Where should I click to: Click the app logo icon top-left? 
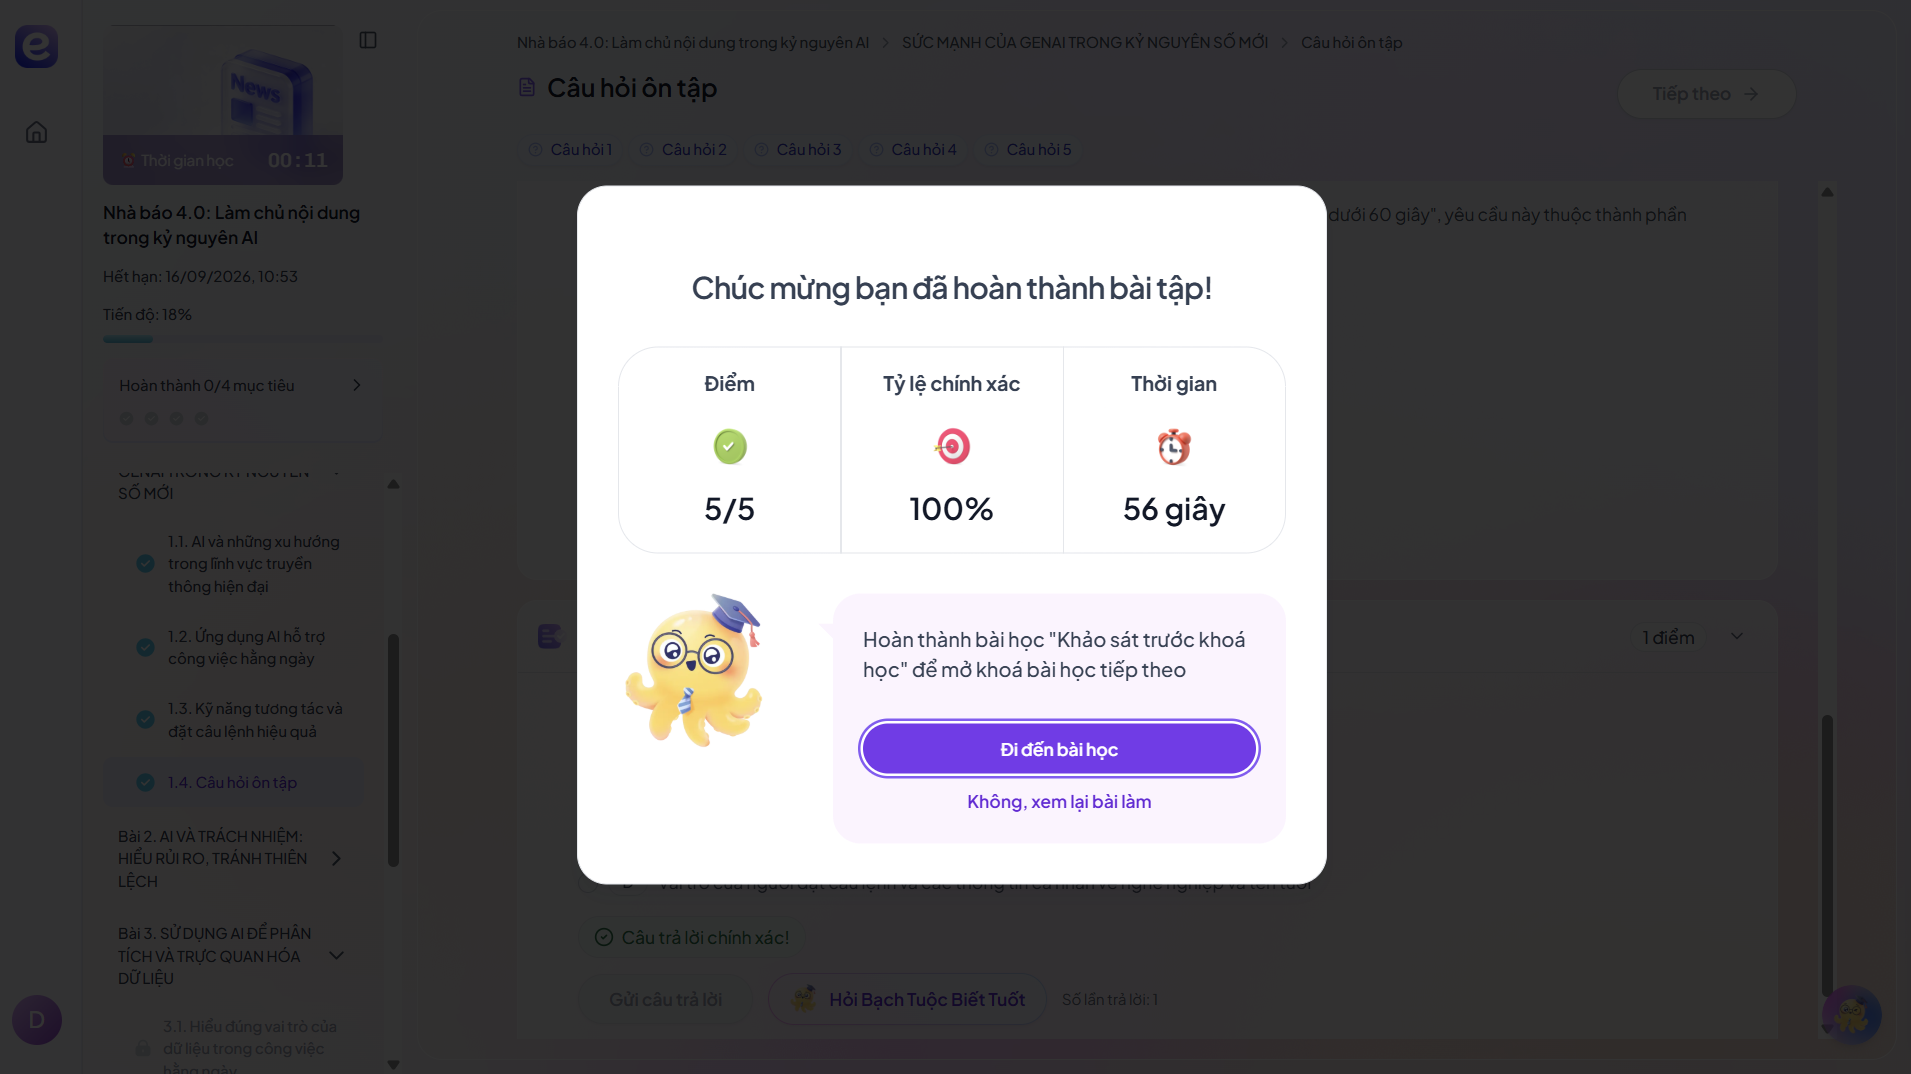pyautogui.click(x=36, y=46)
